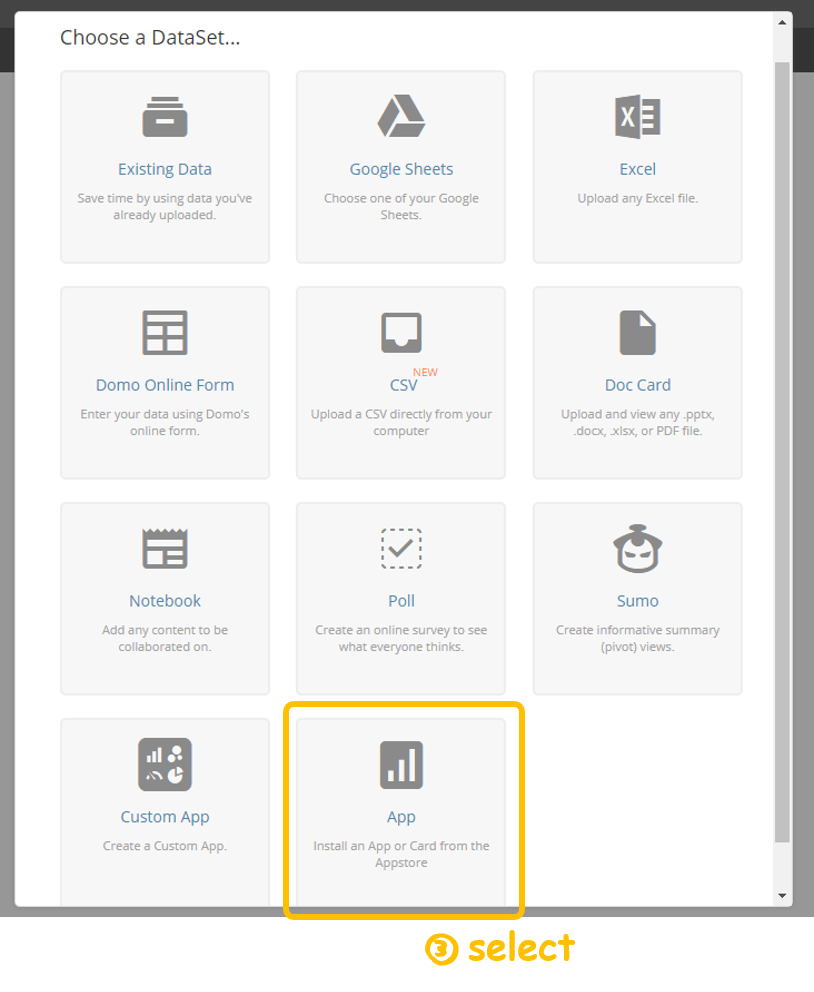Click 'Create informative summary (pivot) views.'
The image size is (814, 992).
tap(638, 638)
